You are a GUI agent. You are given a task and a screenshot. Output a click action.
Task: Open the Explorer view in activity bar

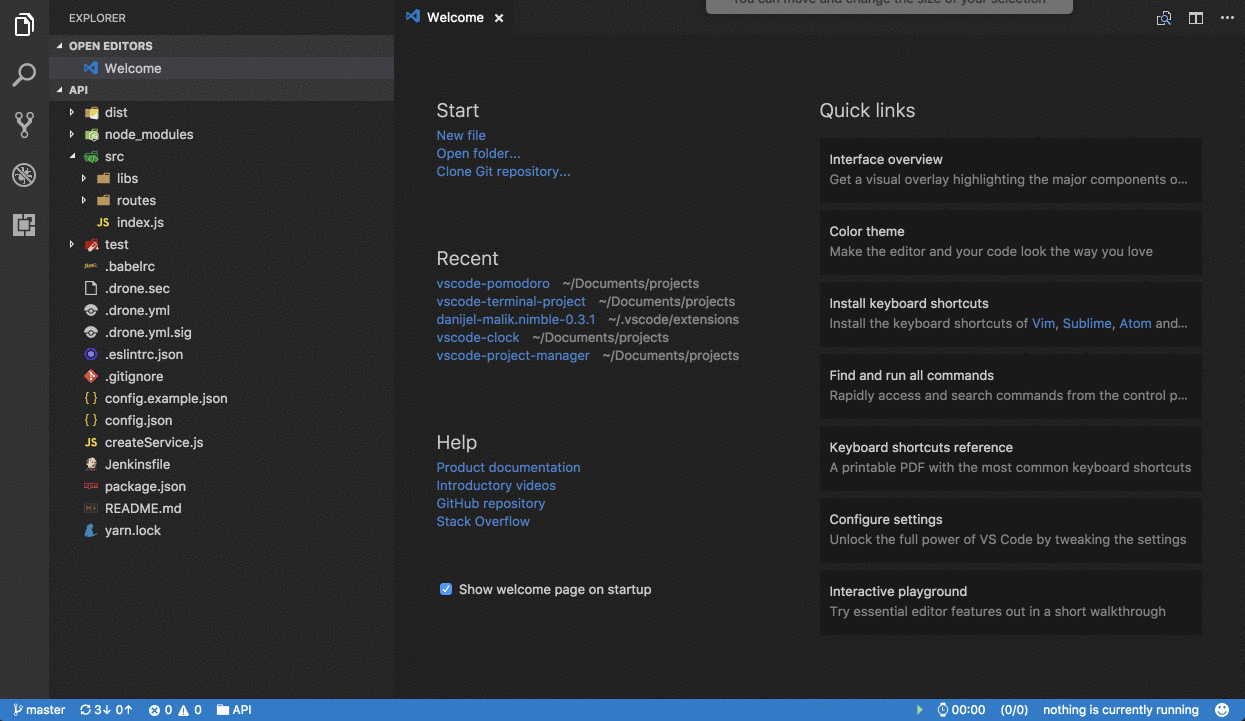(x=24, y=25)
